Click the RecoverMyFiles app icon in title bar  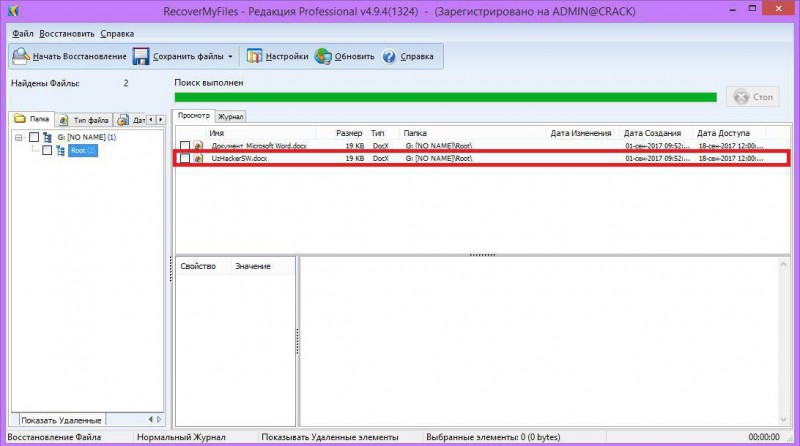click(13, 11)
